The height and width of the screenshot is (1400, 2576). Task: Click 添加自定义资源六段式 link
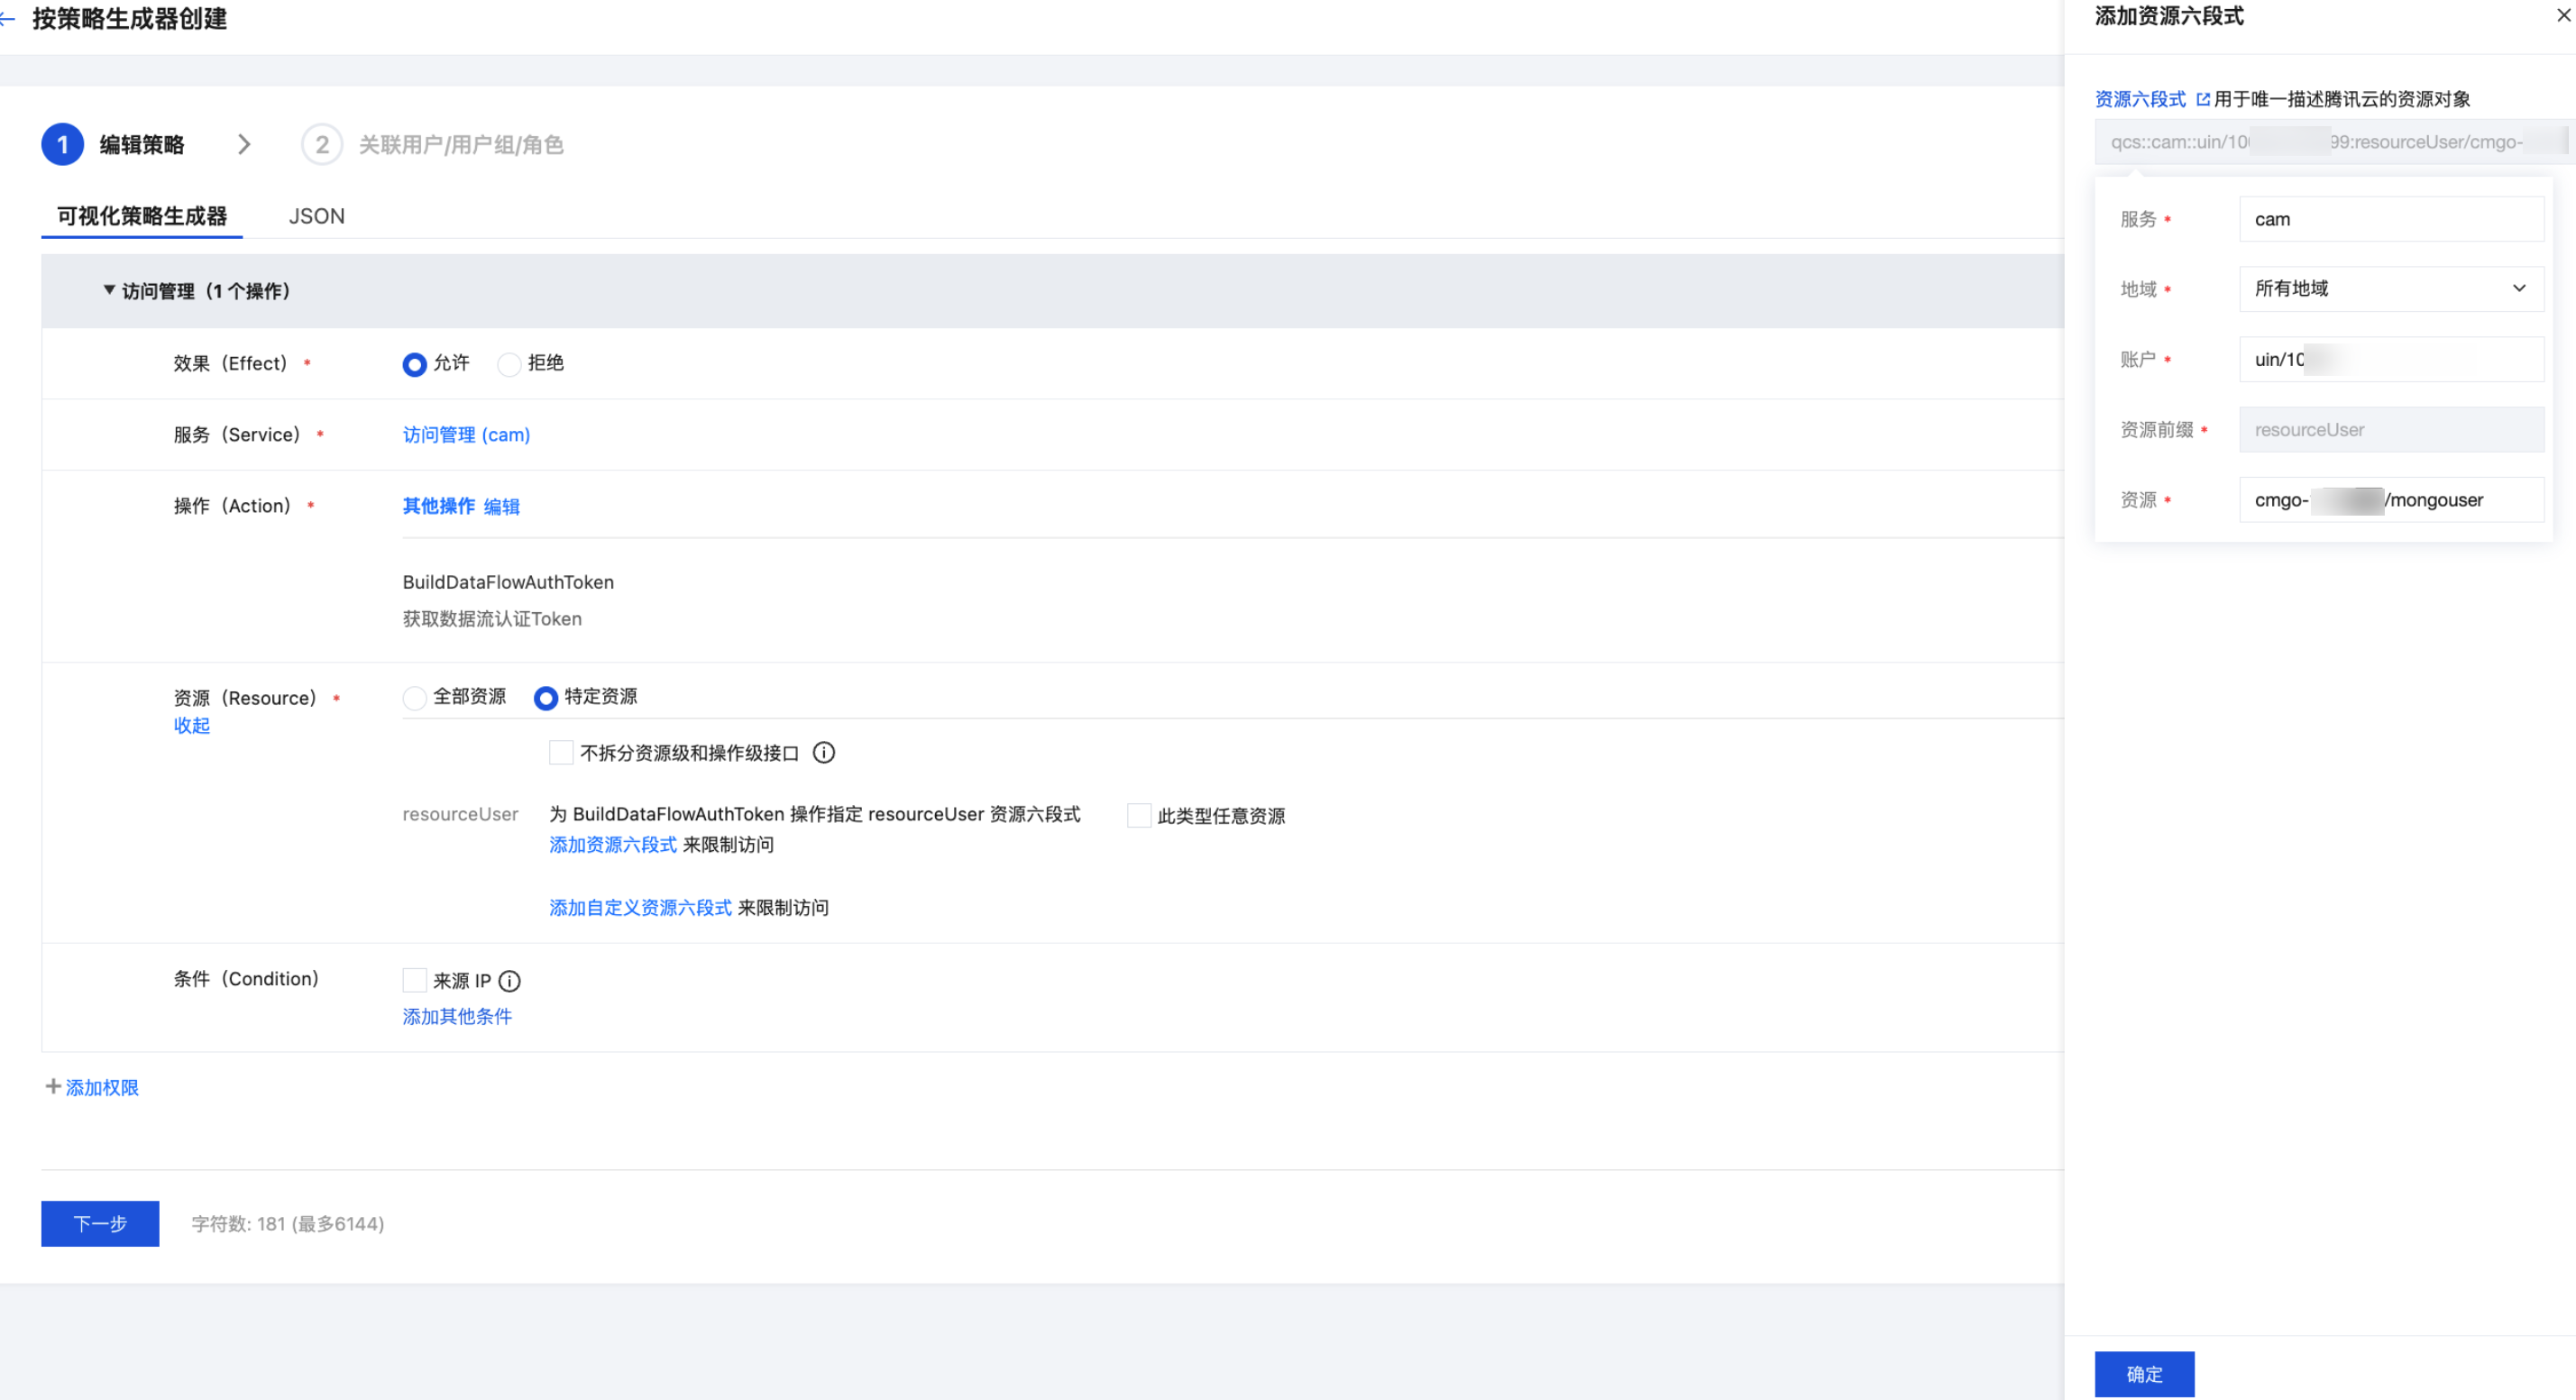[640, 908]
